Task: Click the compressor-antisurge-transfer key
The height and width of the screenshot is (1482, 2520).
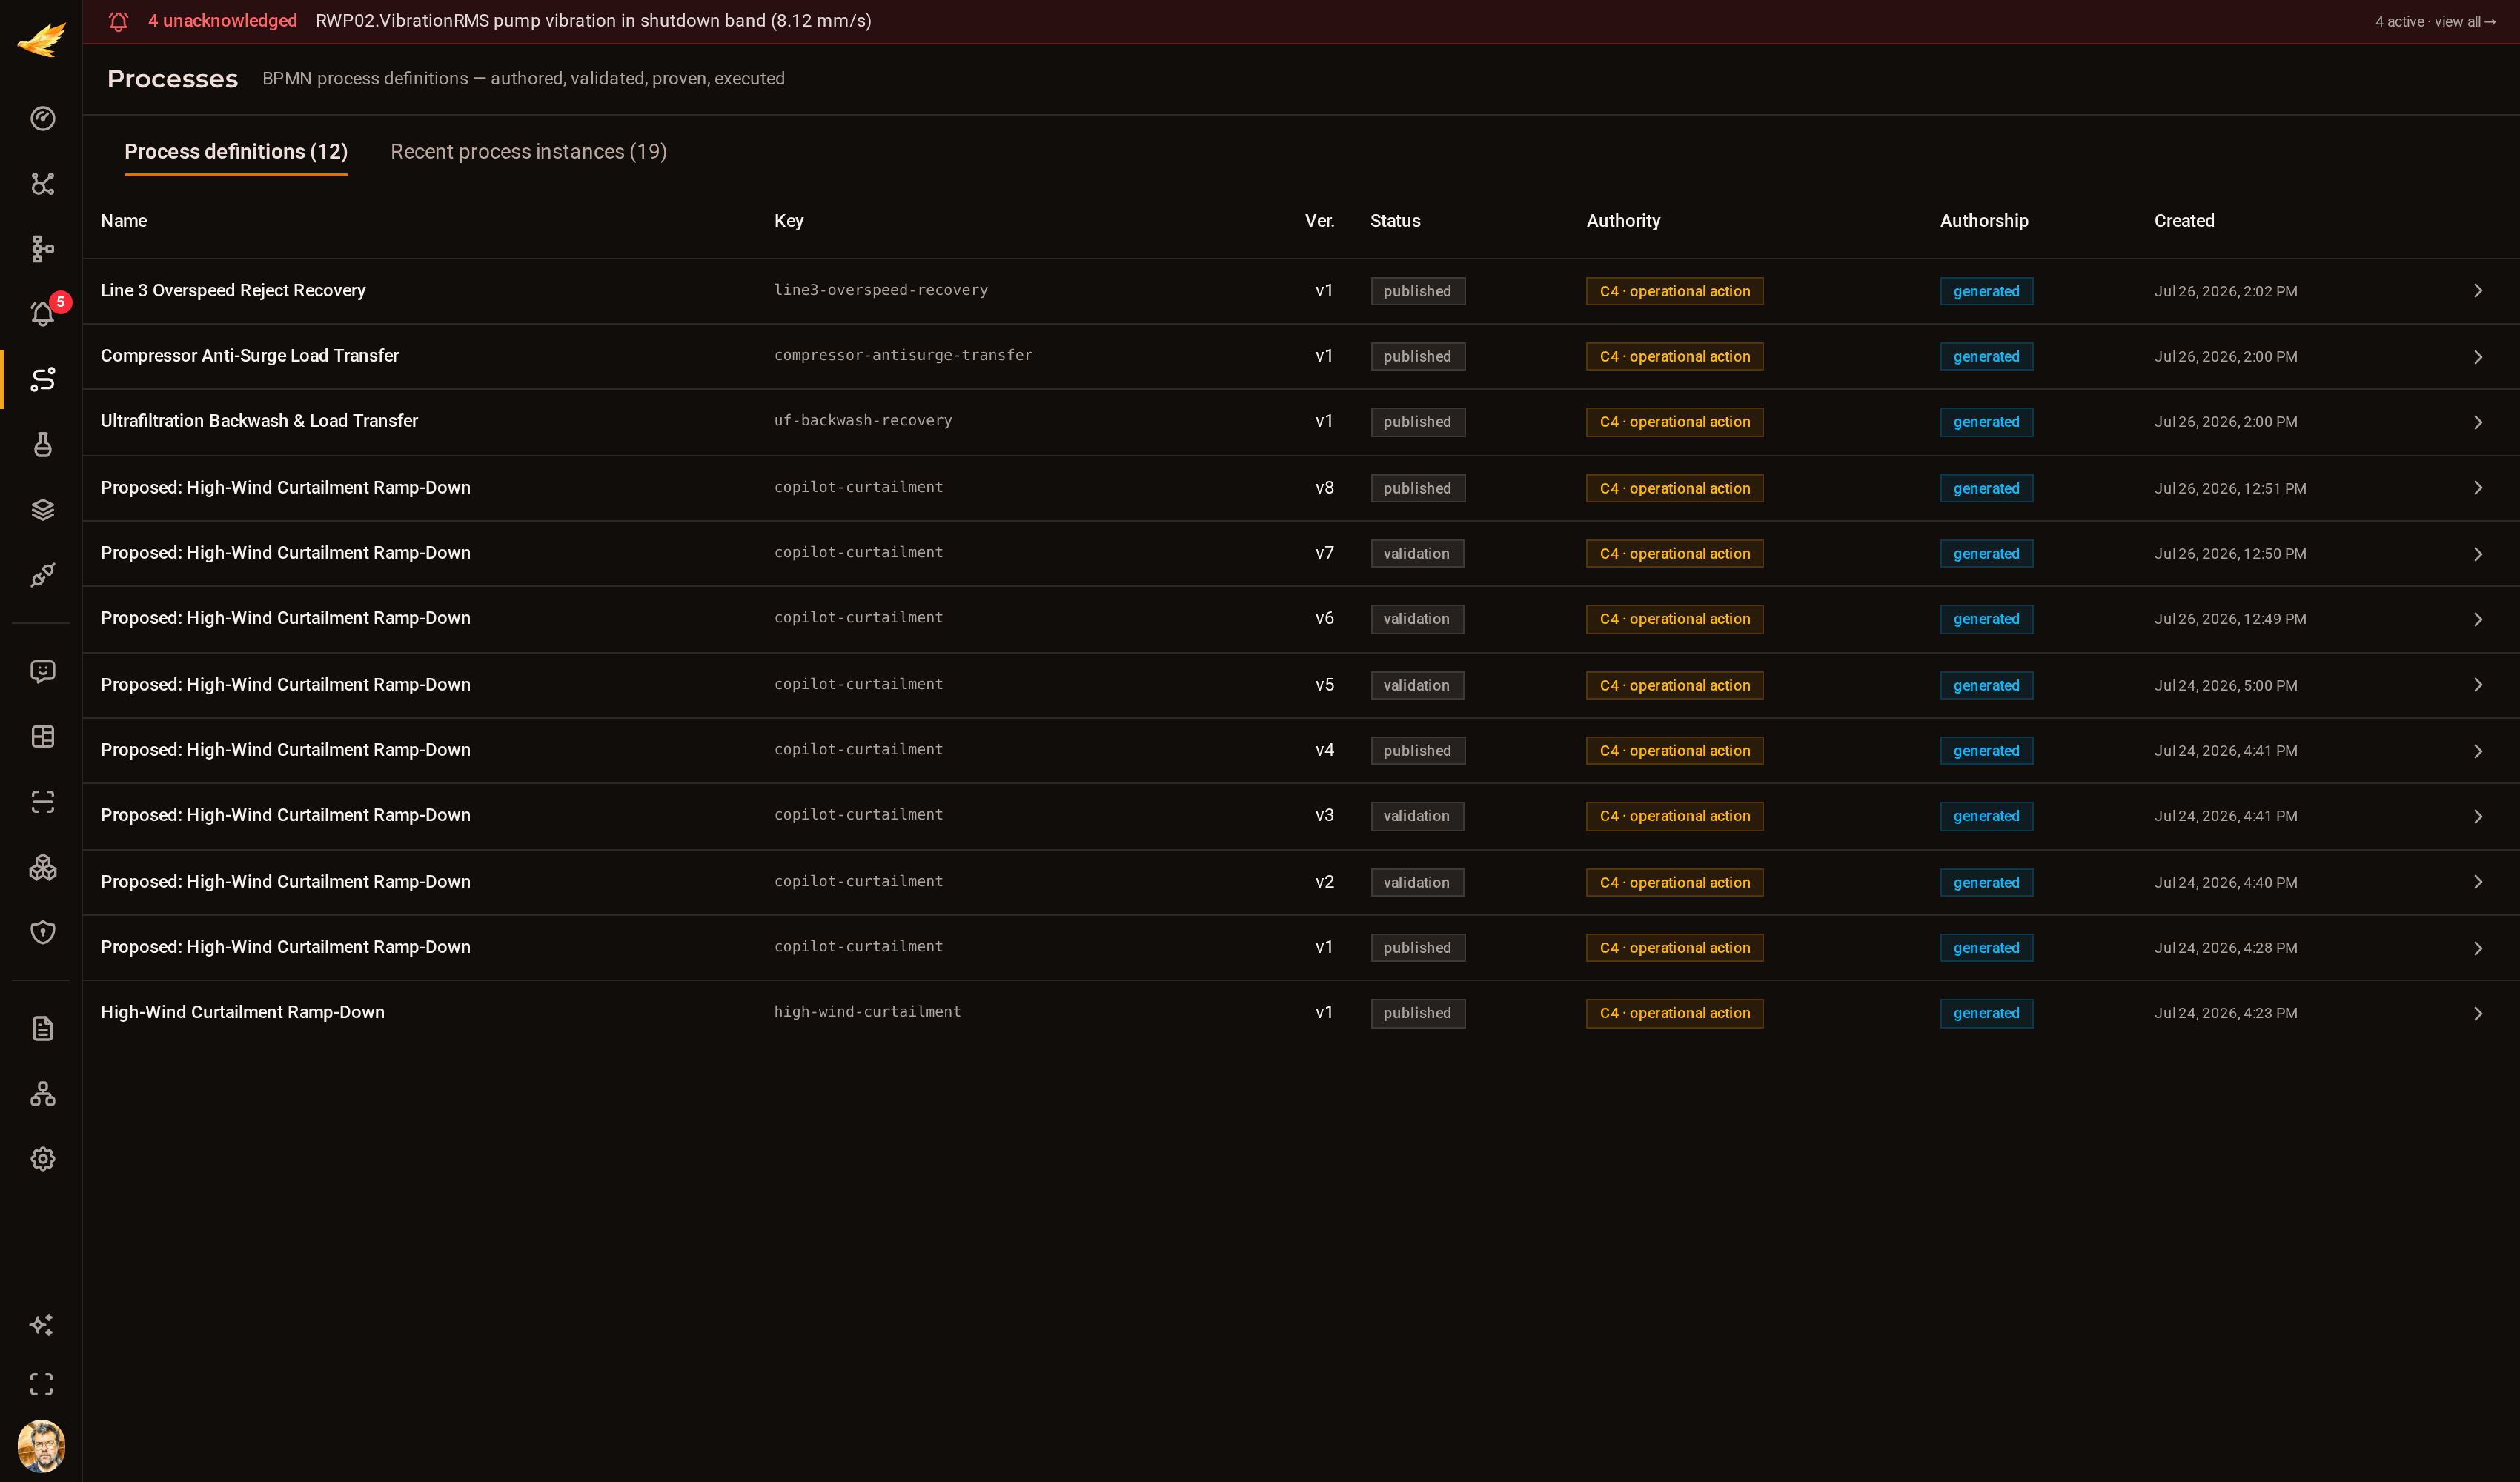Action: pos(903,355)
